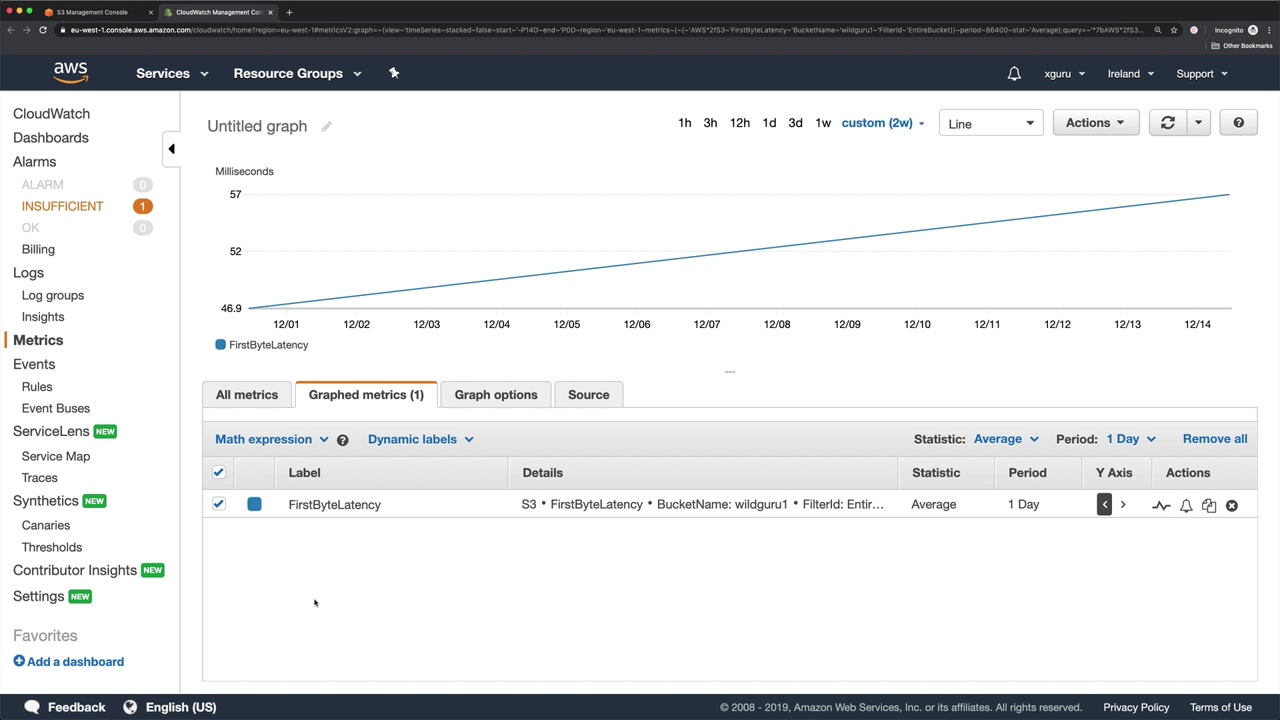This screenshot has width=1280, height=720.
Task: Click the pin shortcut icon in AWS navbar
Action: click(394, 73)
